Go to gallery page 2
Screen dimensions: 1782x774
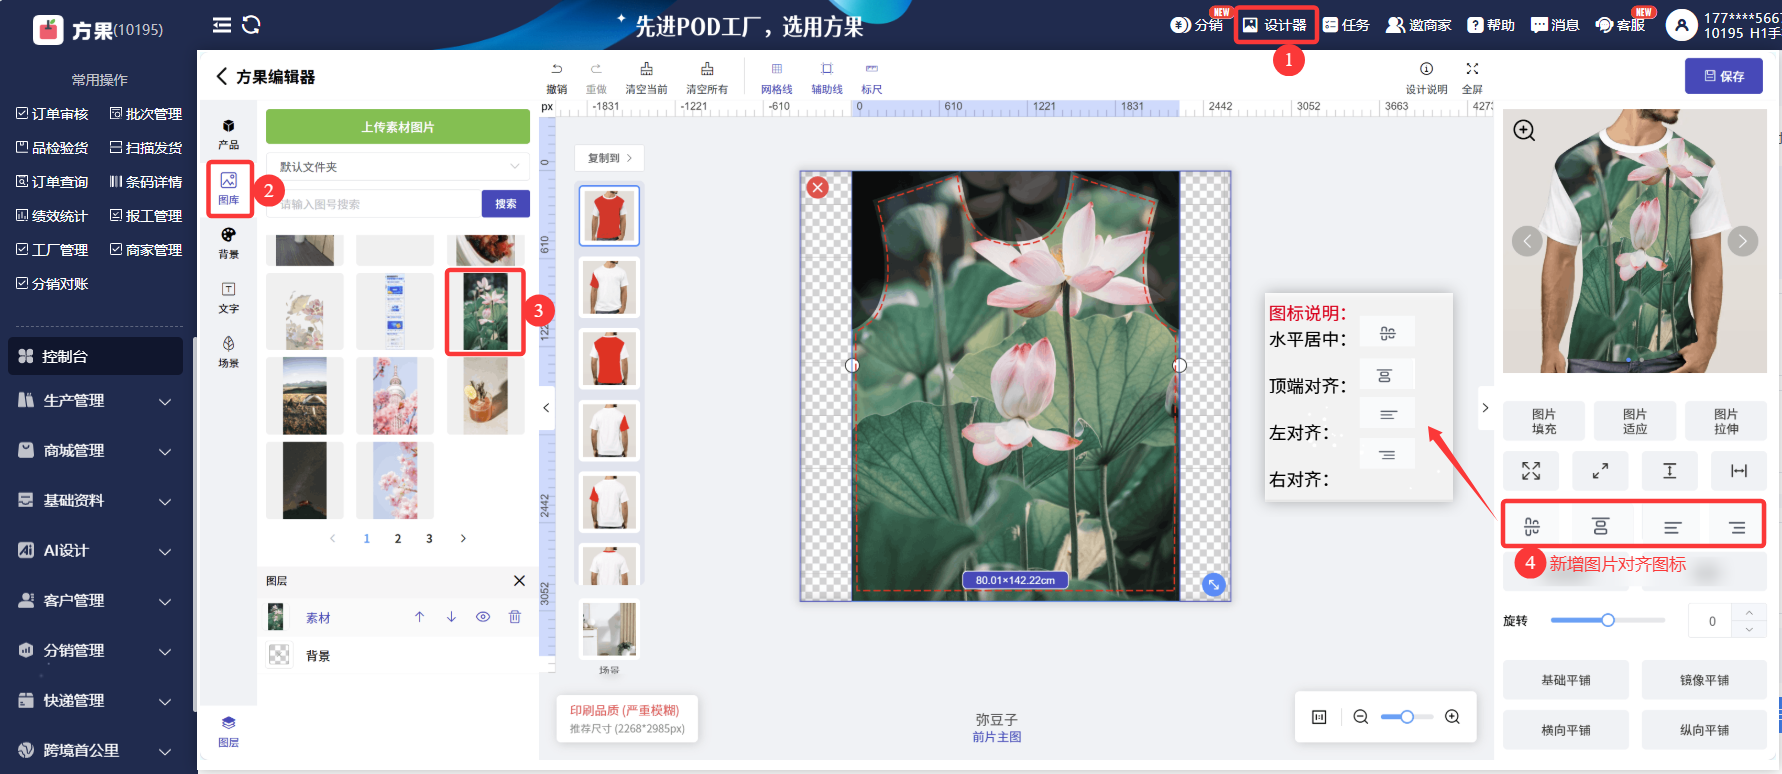click(398, 538)
